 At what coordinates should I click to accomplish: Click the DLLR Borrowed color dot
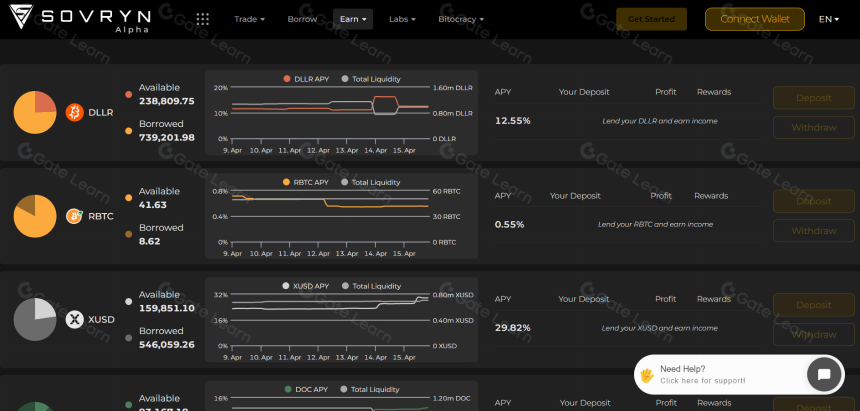[128, 131]
